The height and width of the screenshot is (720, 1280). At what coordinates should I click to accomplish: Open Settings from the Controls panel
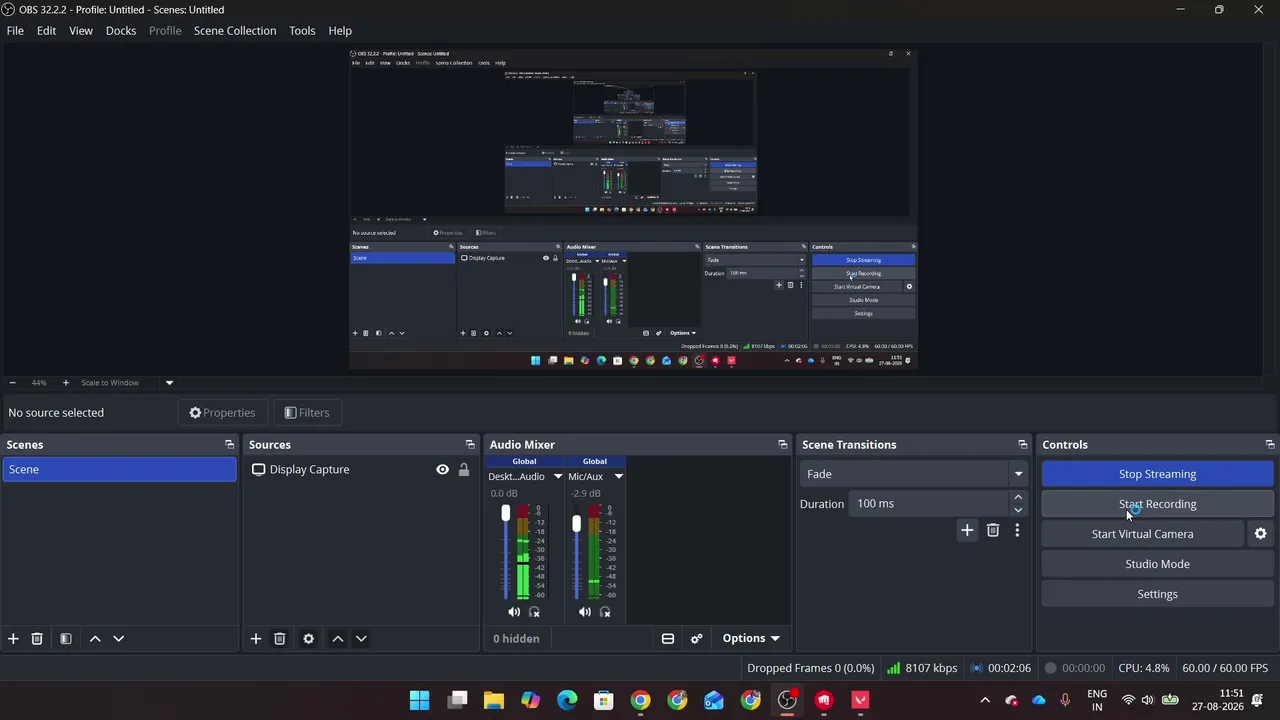coord(1157,594)
